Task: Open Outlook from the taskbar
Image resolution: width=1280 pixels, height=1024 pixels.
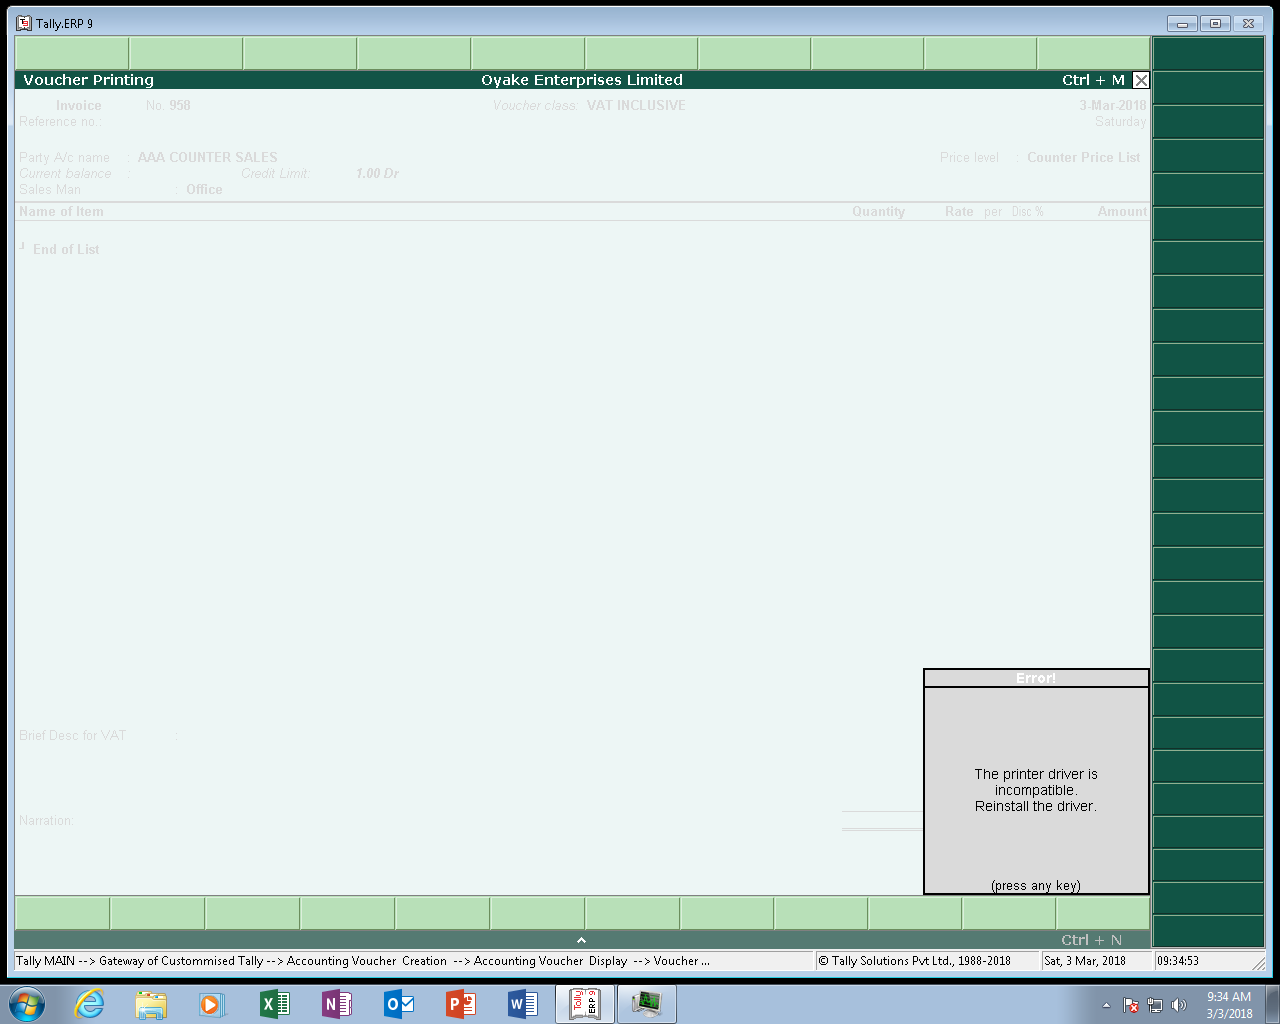Action: pos(398,1004)
